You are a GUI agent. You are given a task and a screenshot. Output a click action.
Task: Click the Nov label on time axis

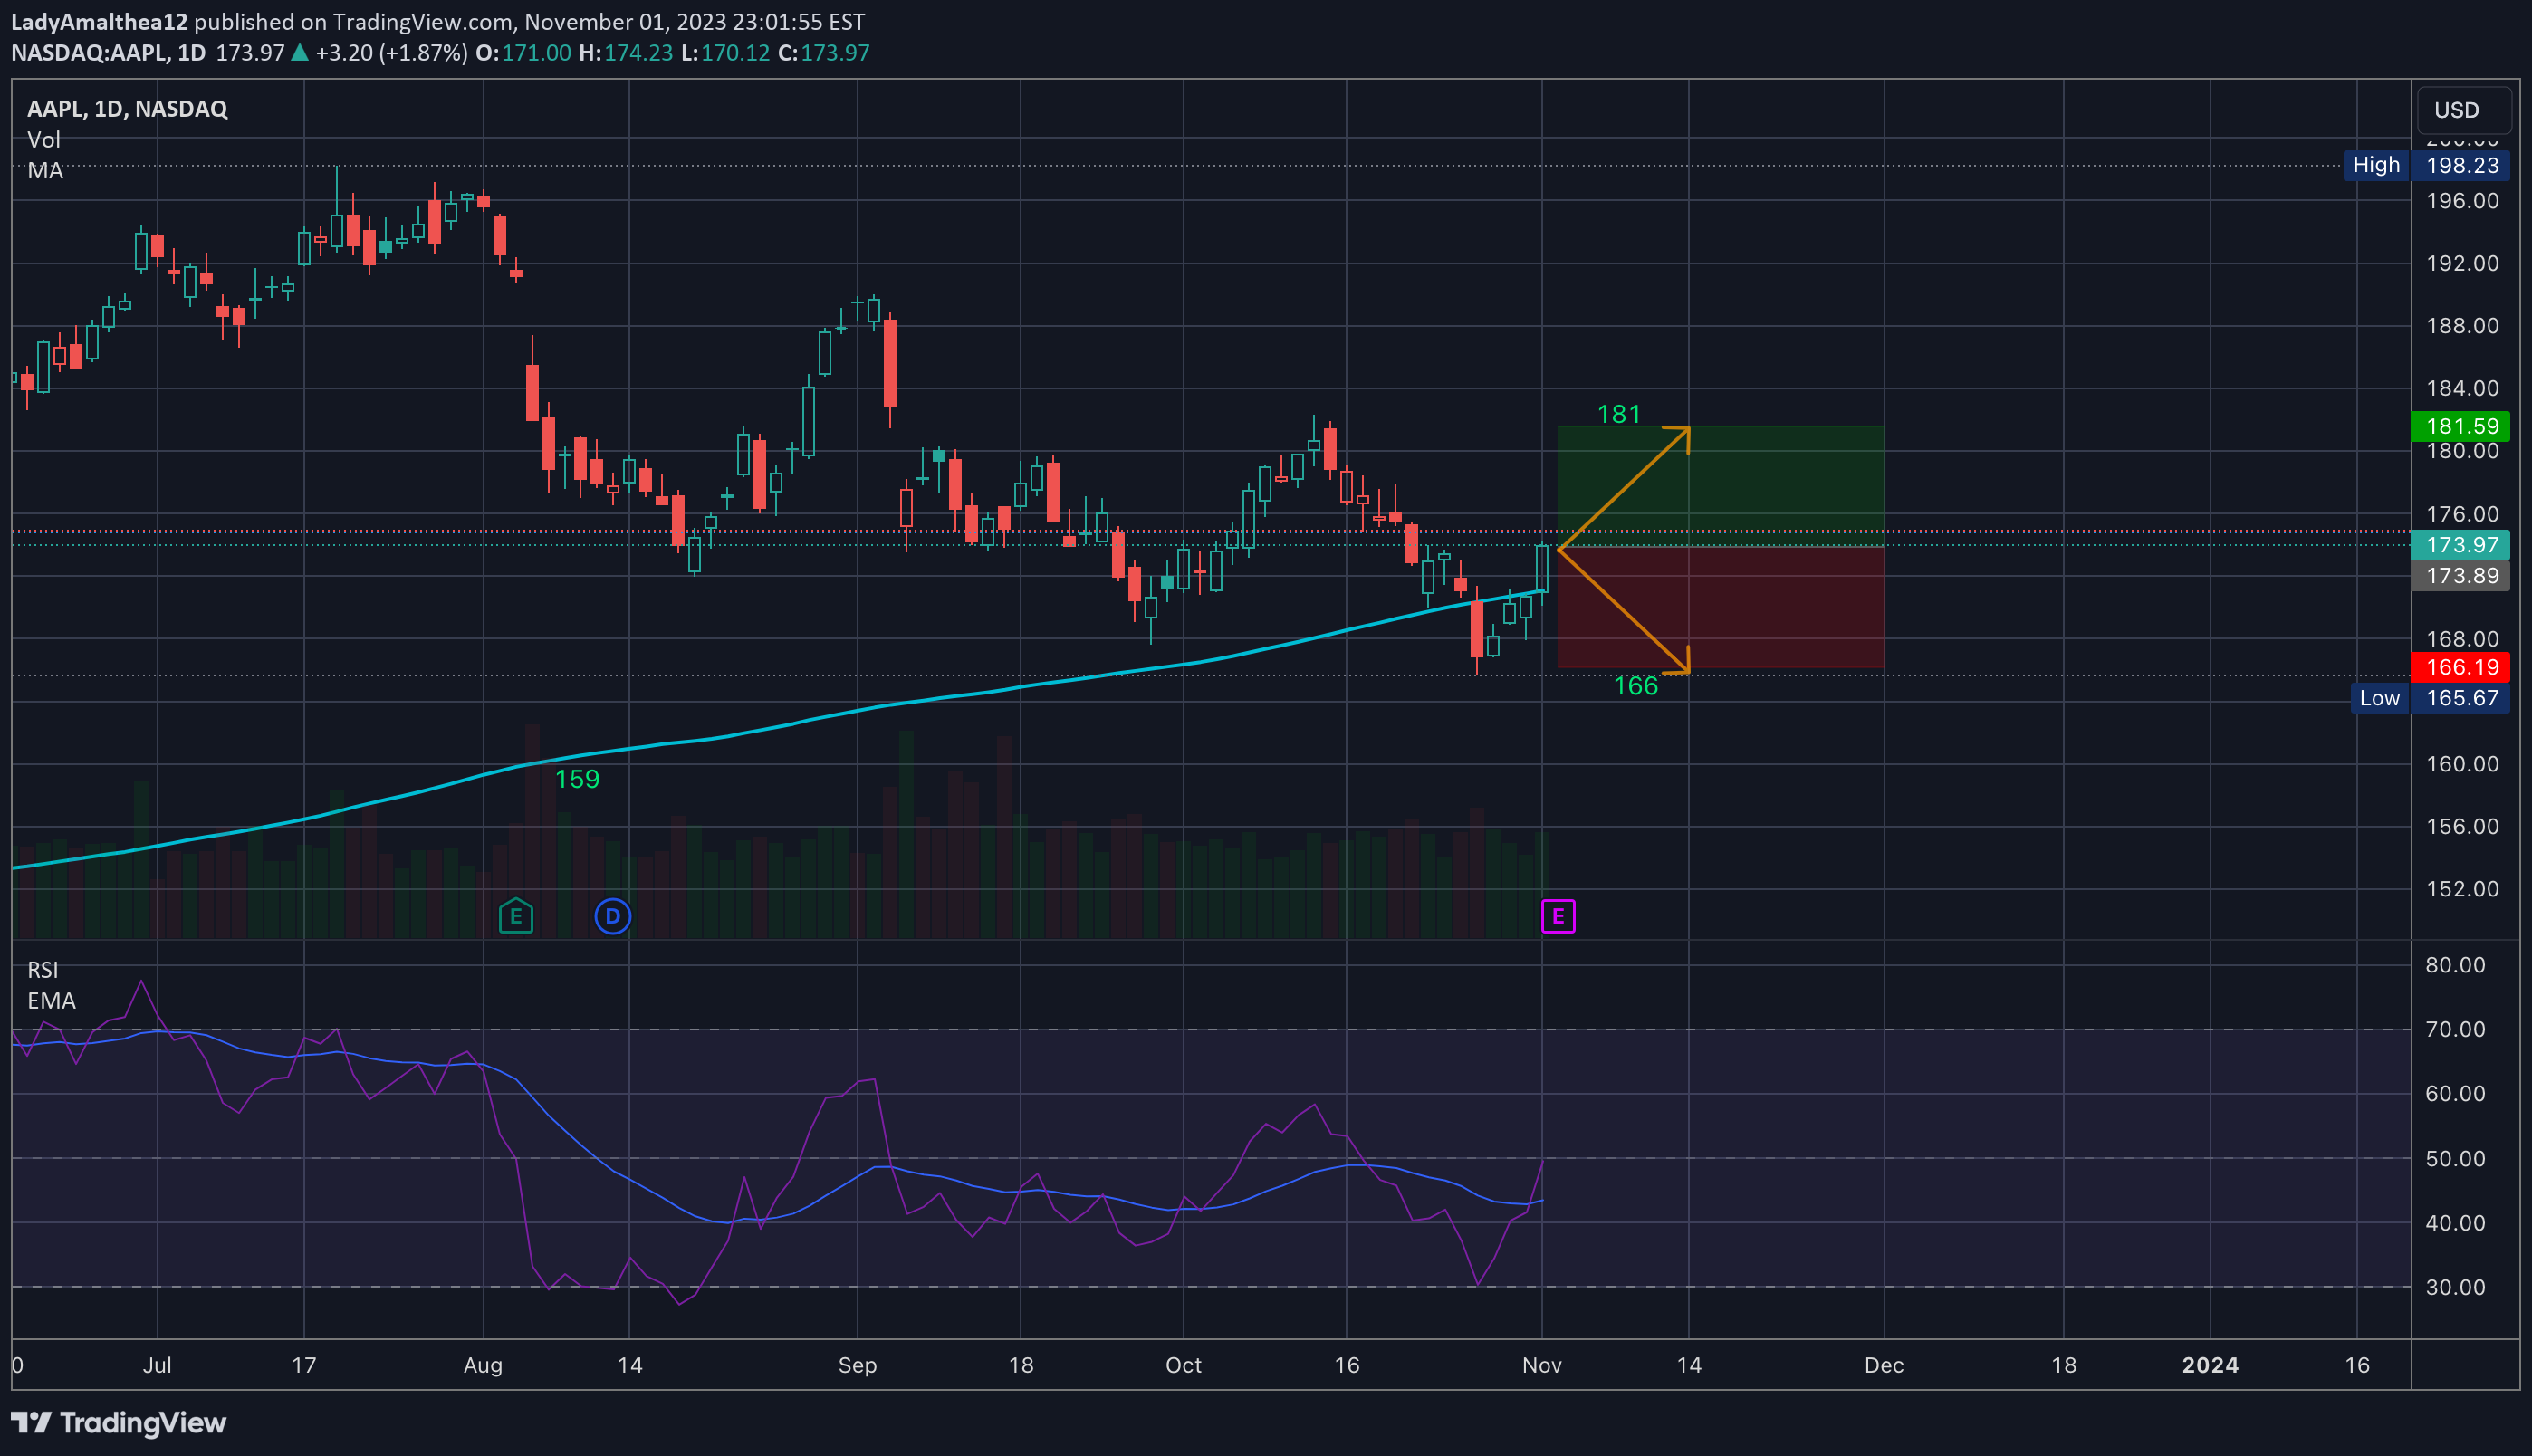pyautogui.click(x=1541, y=1365)
